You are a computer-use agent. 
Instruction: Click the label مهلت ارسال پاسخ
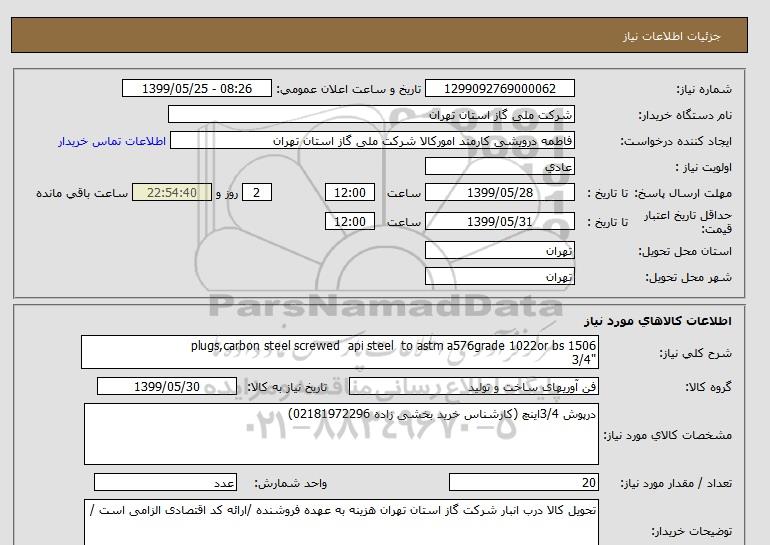click(x=683, y=193)
